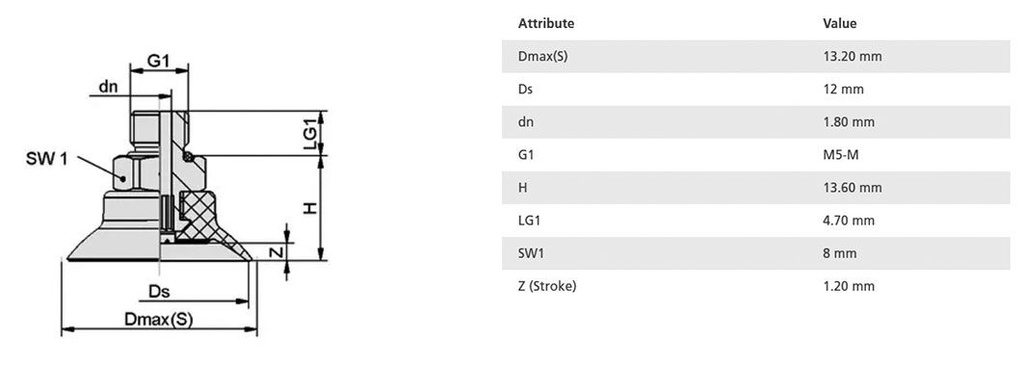Select the Z (Stroke) row

pos(756,286)
